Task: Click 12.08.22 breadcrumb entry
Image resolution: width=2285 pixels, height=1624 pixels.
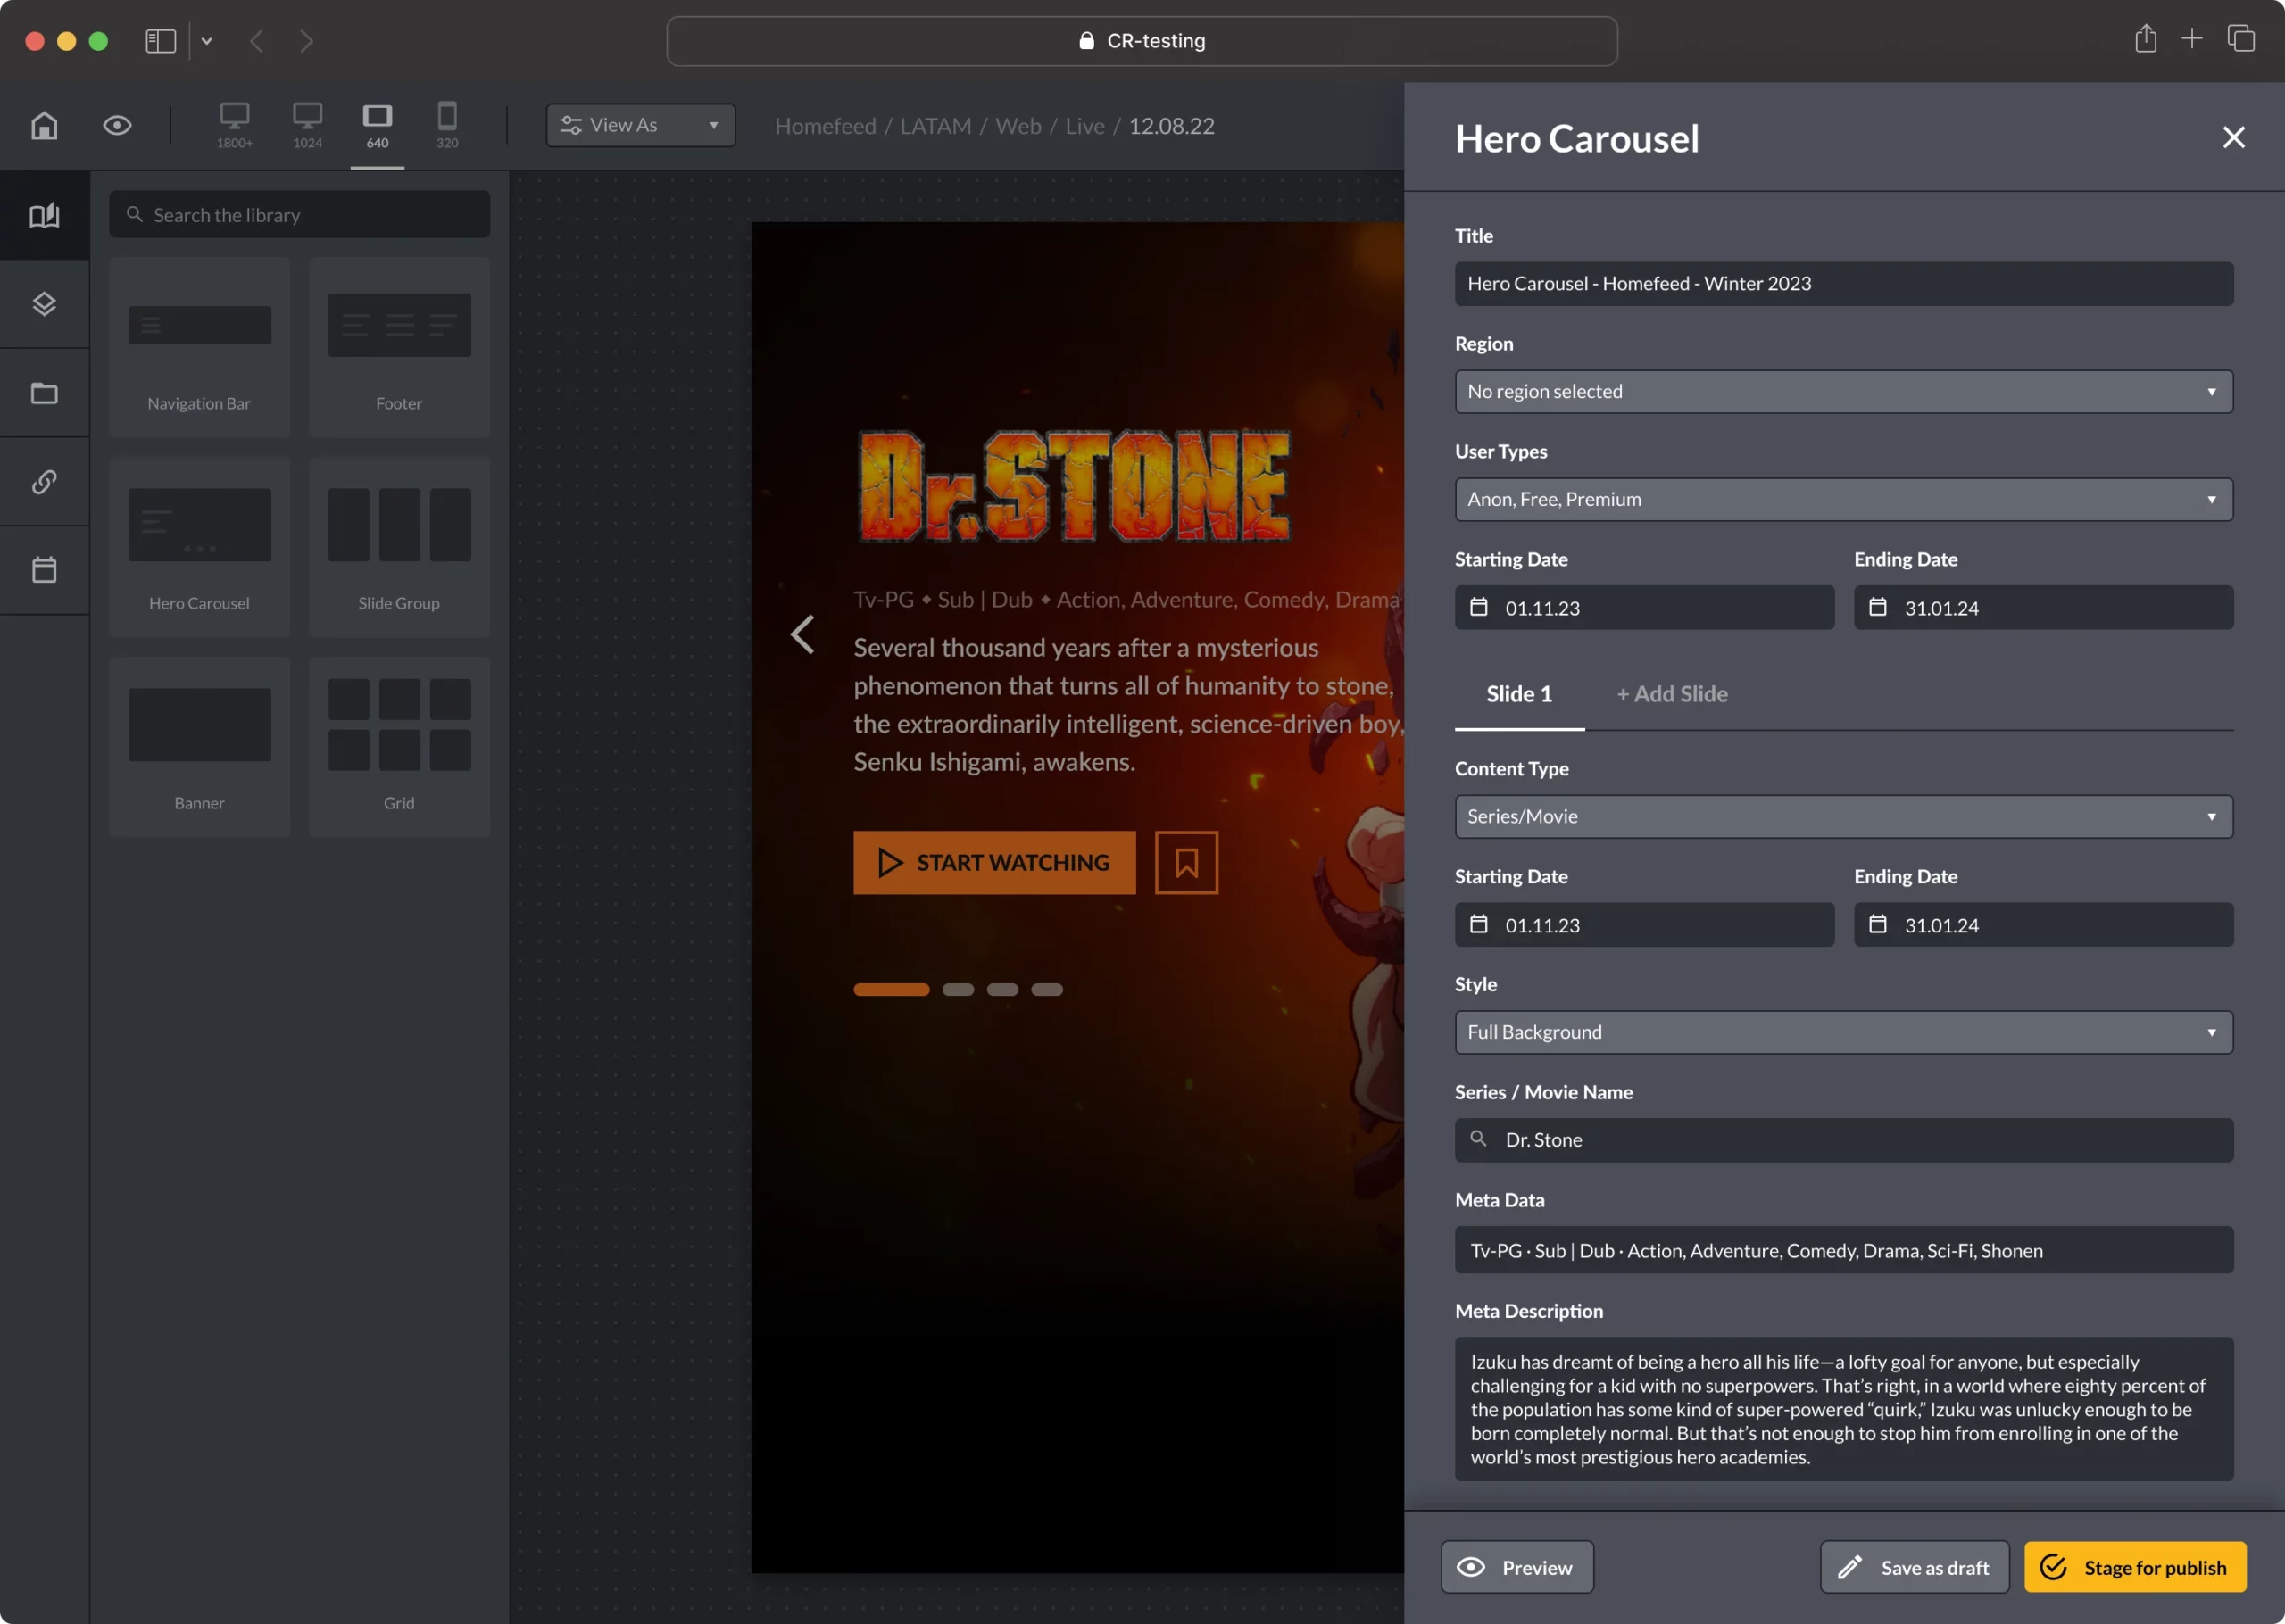Action: coord(1171,126)
